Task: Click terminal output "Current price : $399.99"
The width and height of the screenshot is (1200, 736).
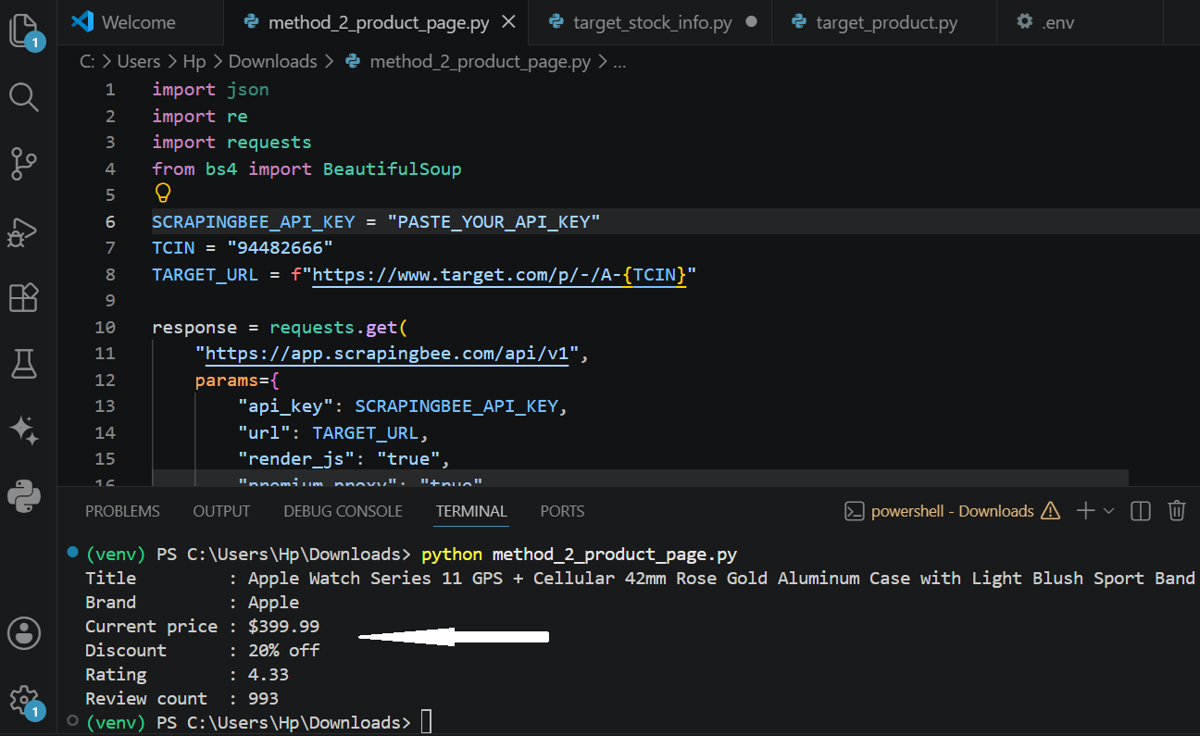Action: point(202,627)
